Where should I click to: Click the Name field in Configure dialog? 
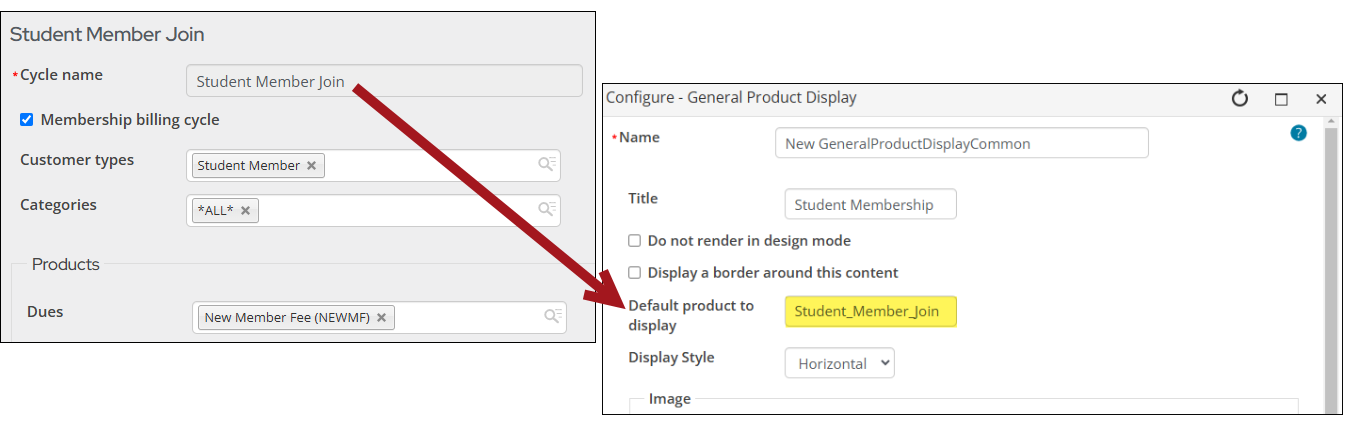click(x=961, y=143)
